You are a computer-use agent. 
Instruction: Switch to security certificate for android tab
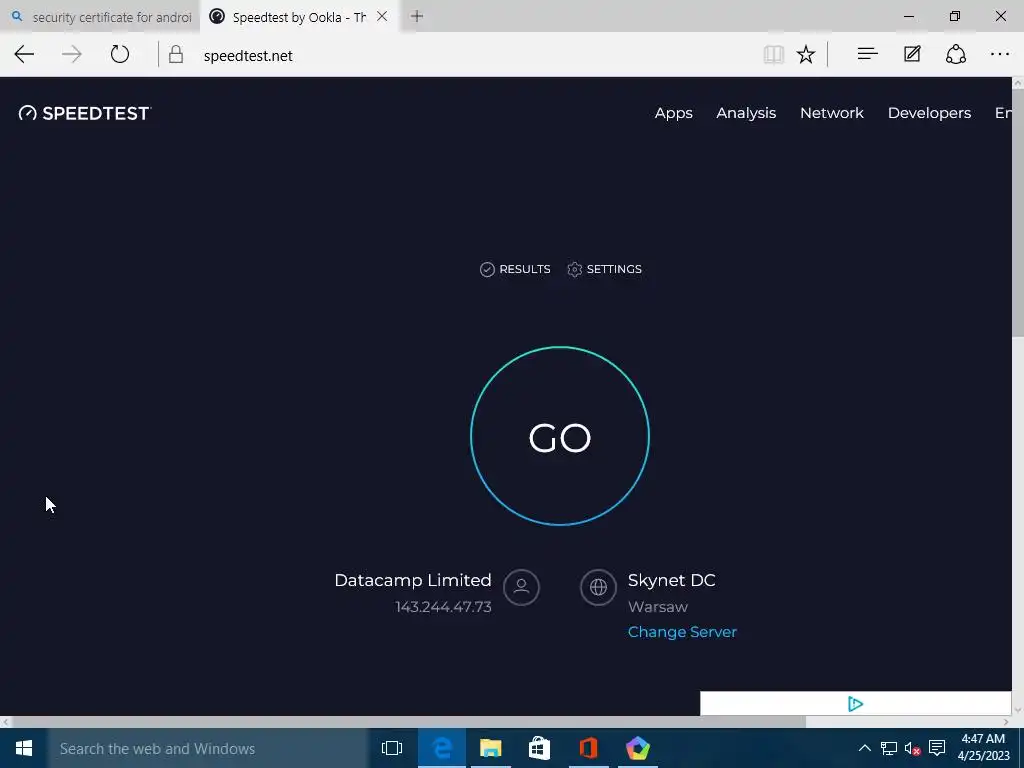(100, 16)
